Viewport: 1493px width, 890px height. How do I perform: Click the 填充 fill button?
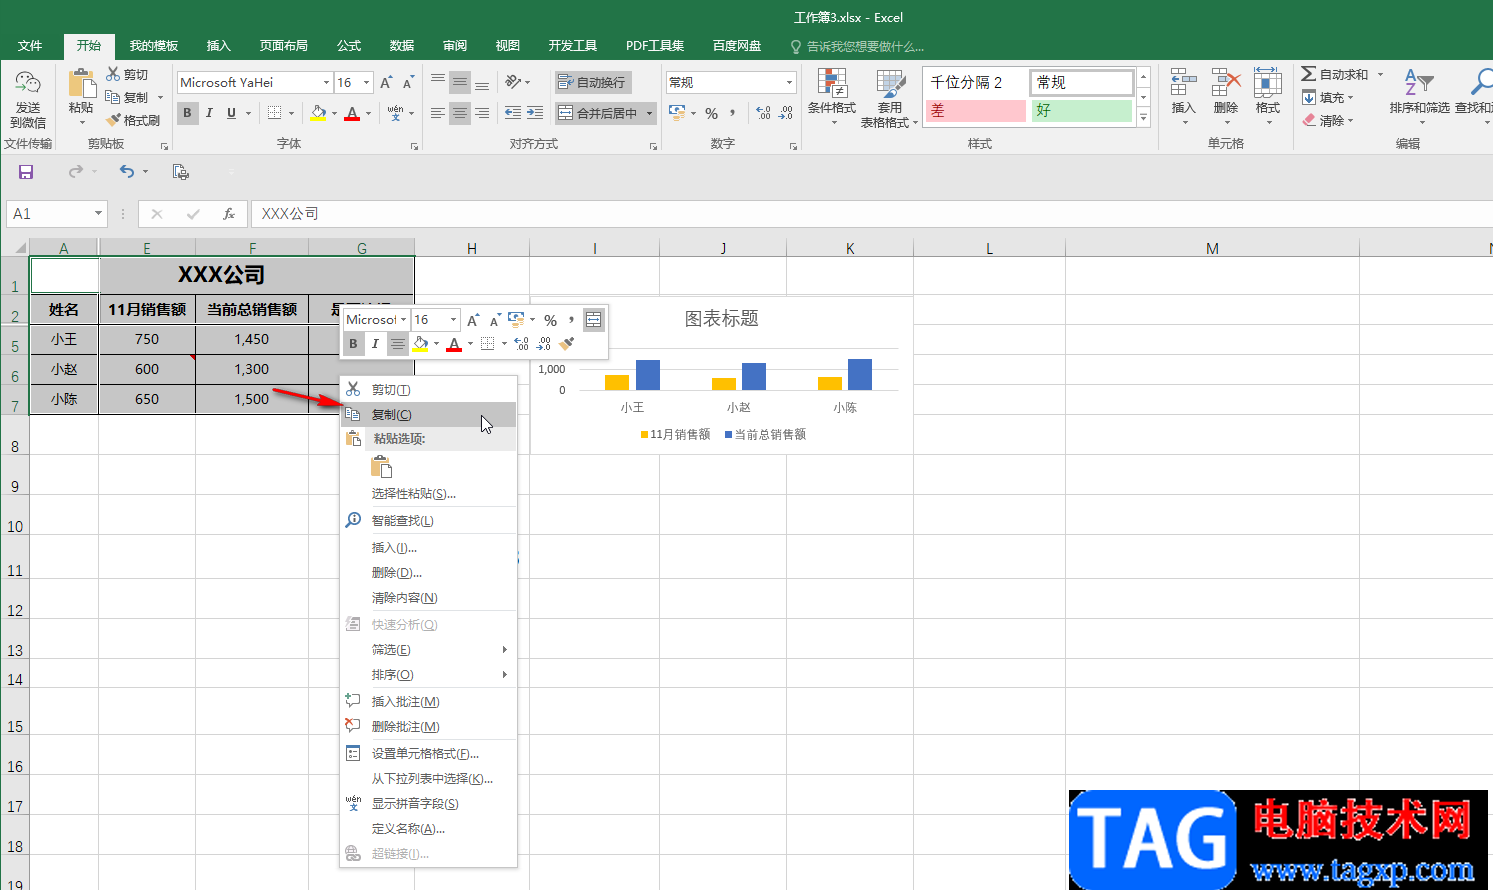click(1328, 97)
